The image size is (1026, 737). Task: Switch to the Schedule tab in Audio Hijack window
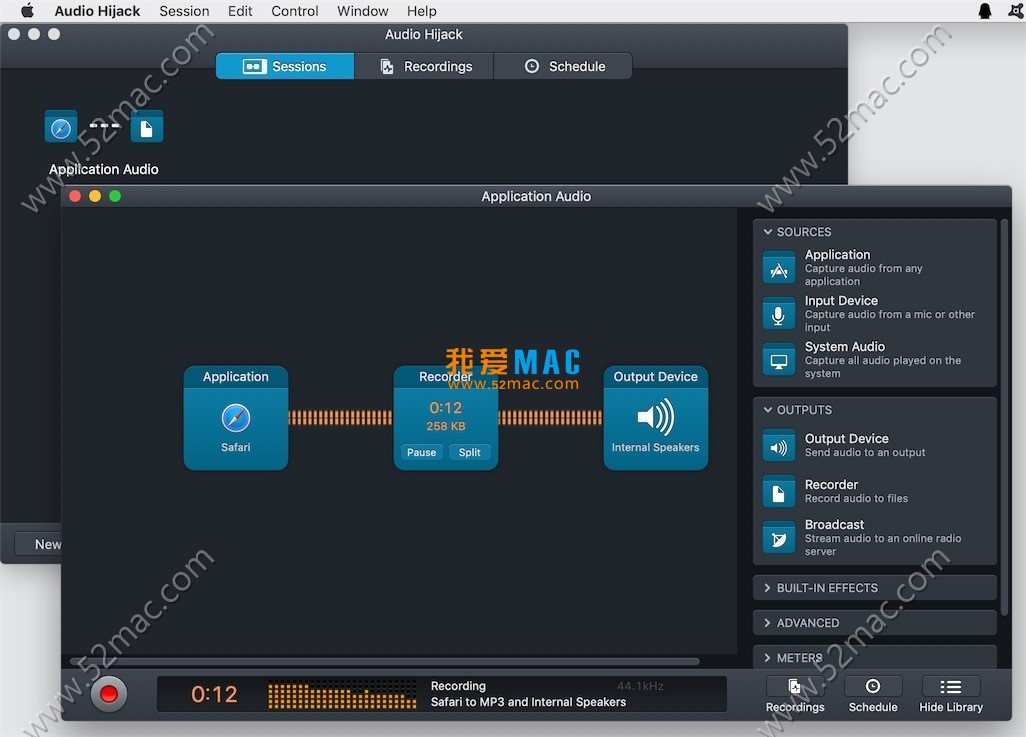[x=563, y=66]
